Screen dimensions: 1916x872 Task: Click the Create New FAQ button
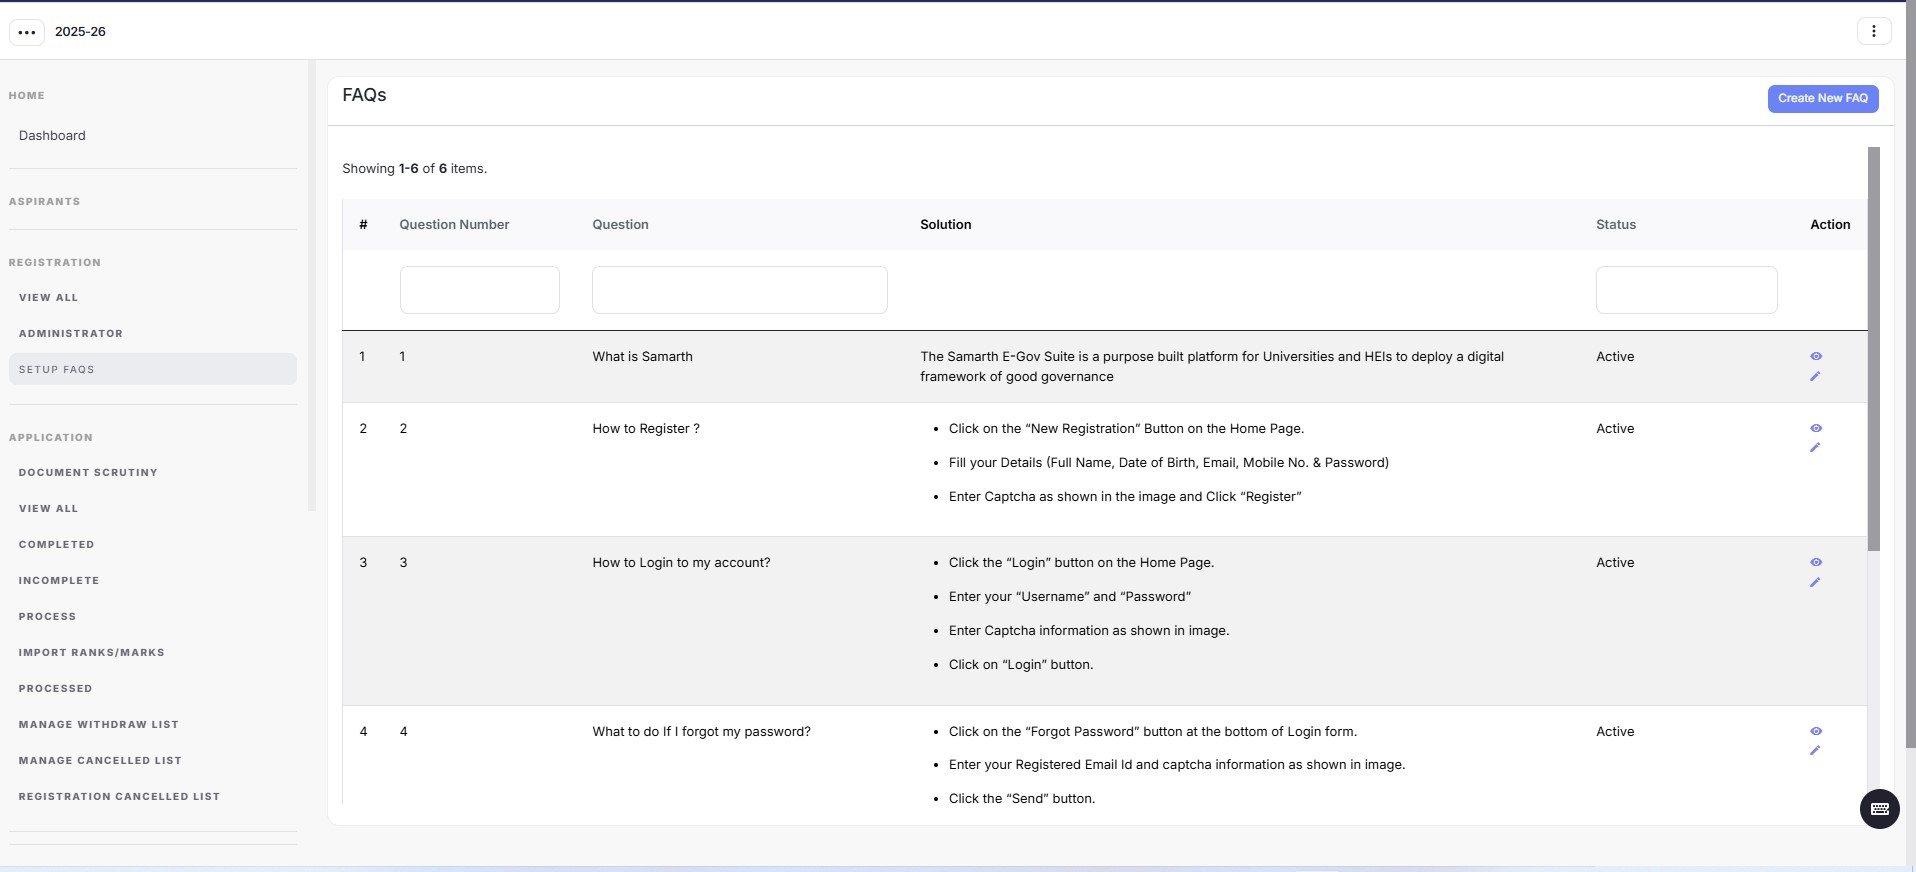click(x=1822, y=98)
